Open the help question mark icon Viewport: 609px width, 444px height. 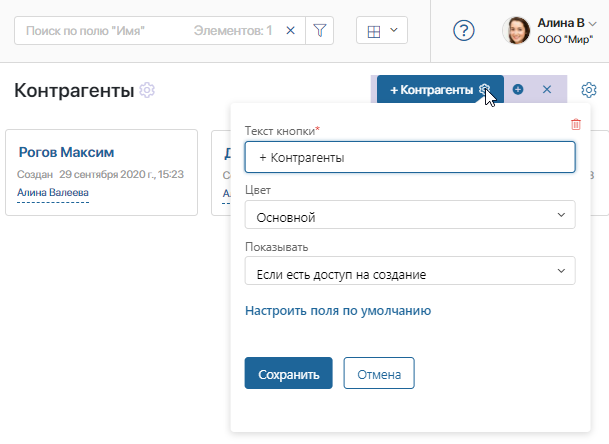tap(464, 30)
